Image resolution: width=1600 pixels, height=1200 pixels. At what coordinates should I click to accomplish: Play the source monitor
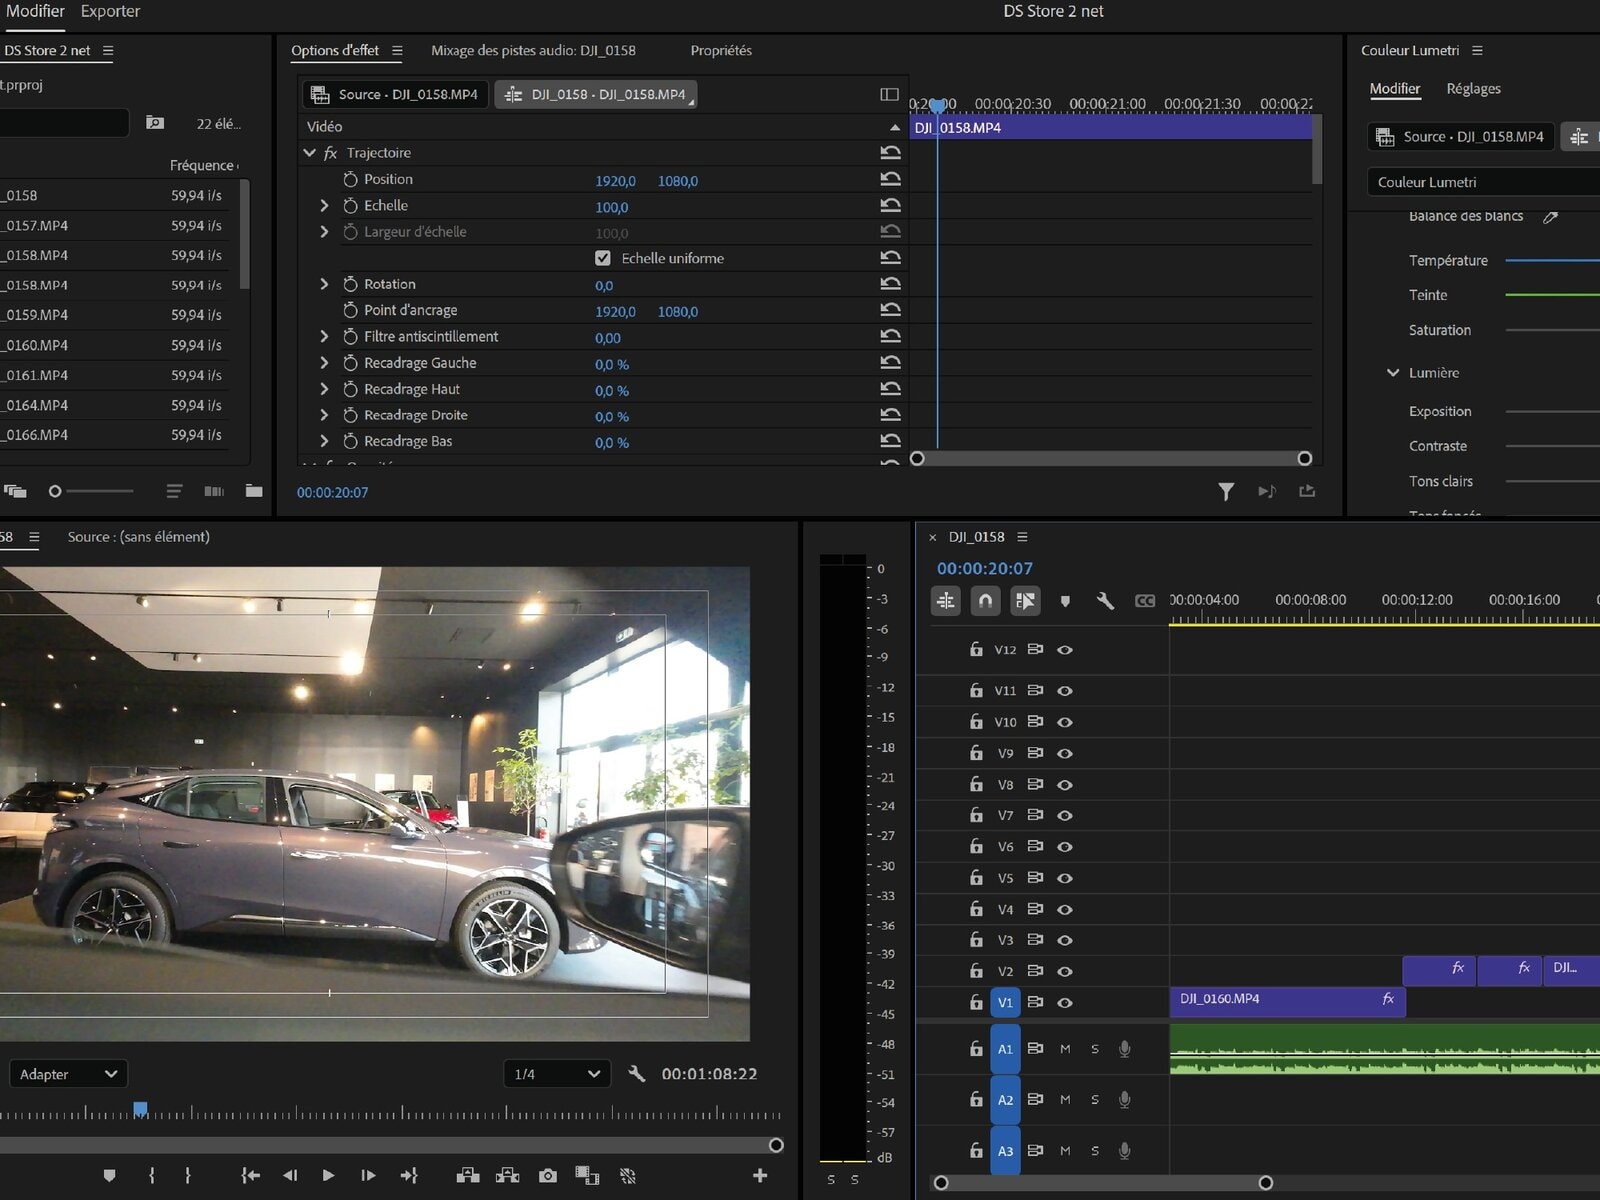click(328, 1176)
